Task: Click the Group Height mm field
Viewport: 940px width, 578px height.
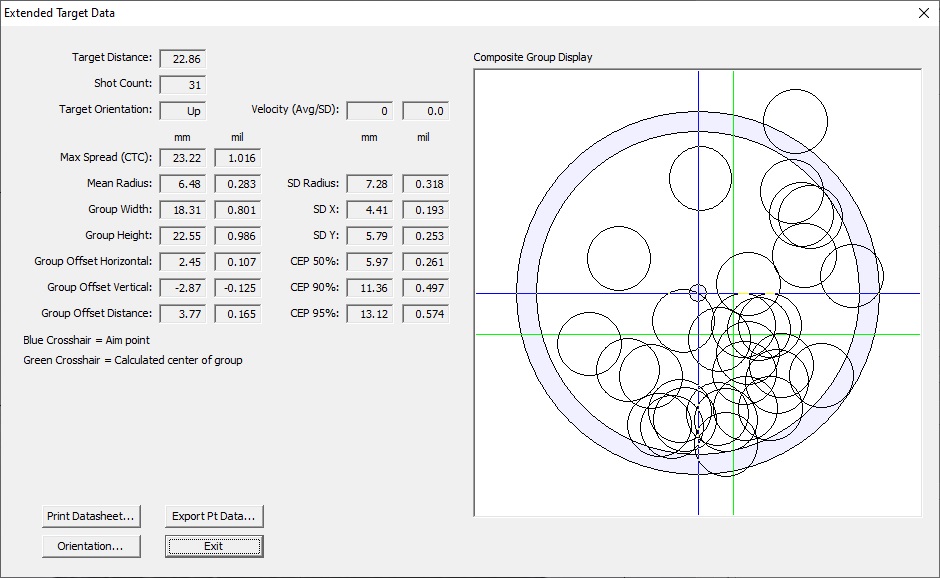Action: [183, 236]
